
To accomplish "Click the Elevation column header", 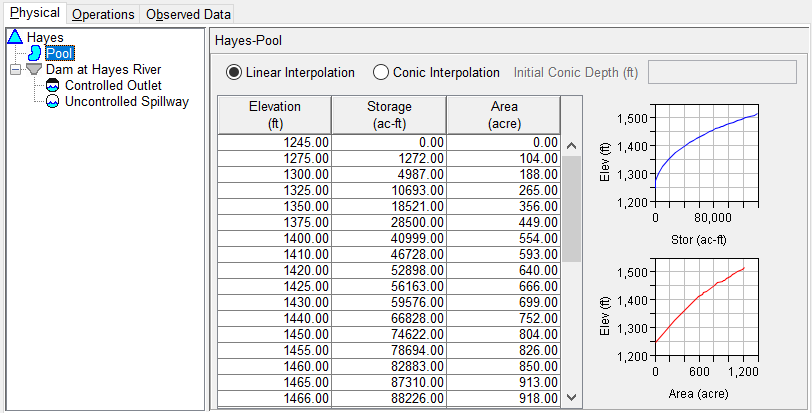I will [x=274, y=115].
